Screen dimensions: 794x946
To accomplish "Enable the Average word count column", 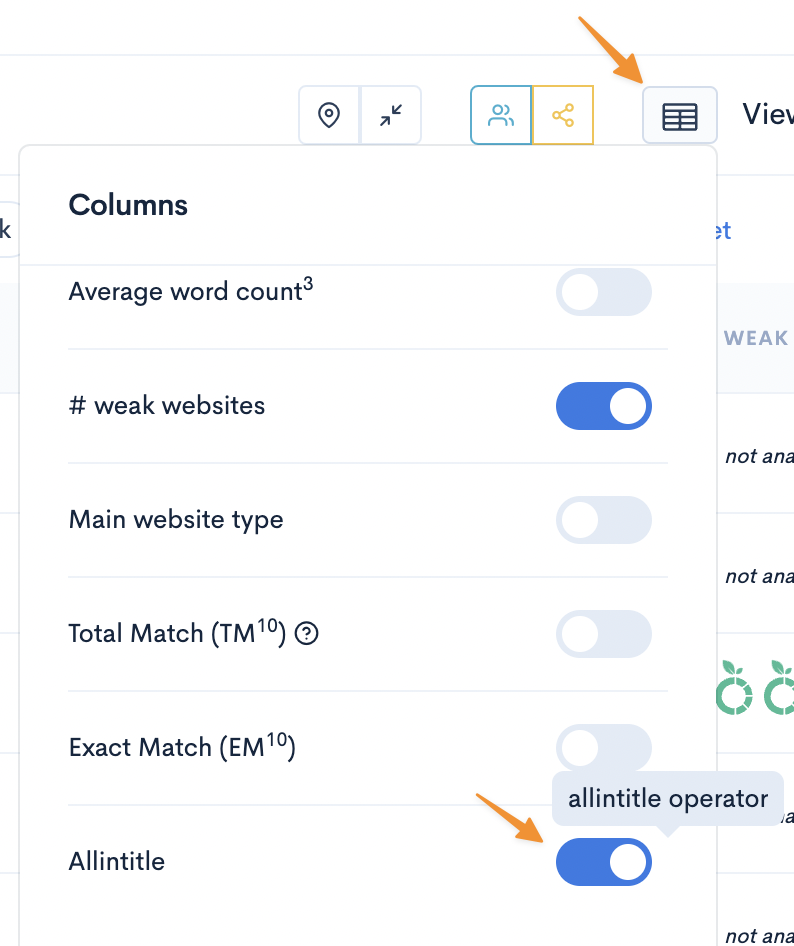I will (x=603, y=292).
